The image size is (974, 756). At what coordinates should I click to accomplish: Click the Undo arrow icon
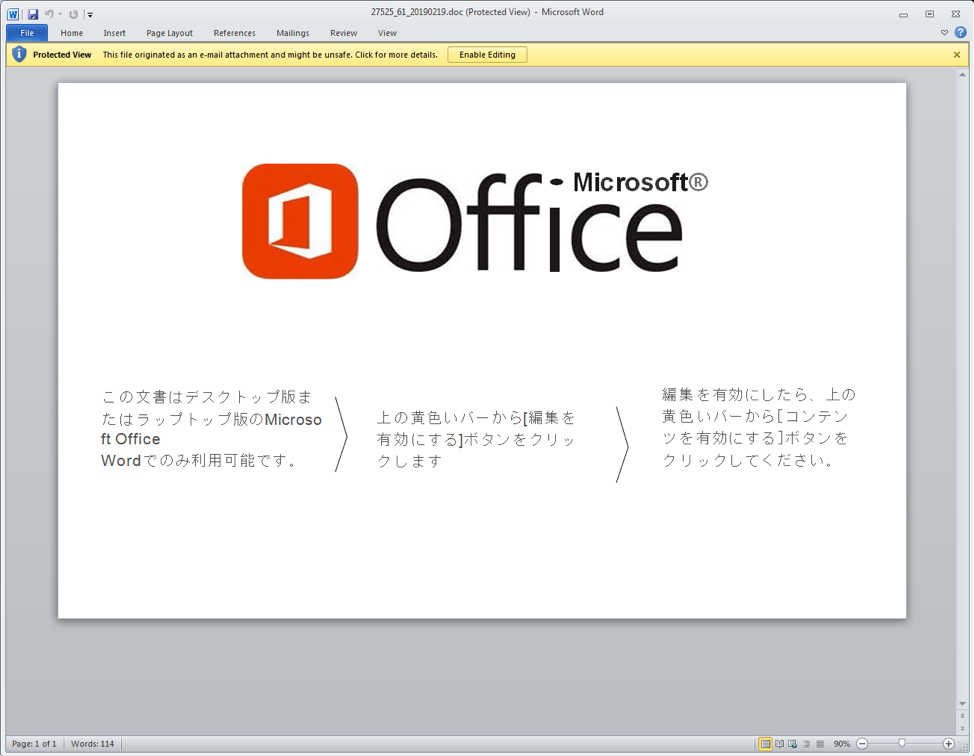pyautogui.click(x=49, y=14)
